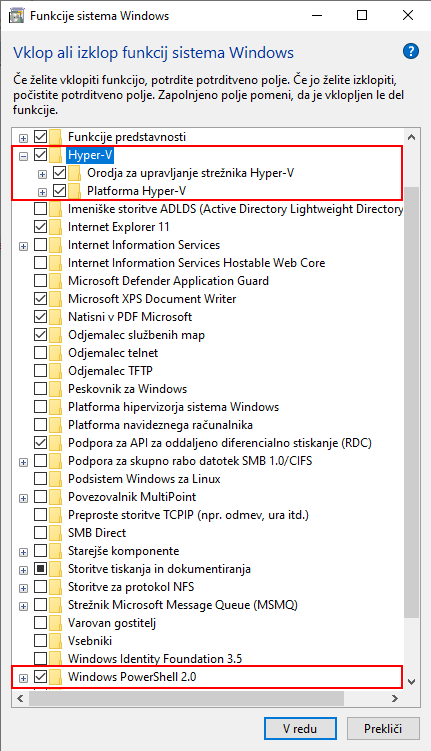The image size is (431, 751).
Task: Click the Vsebniki folder icon
Action: tap(56, 641)
